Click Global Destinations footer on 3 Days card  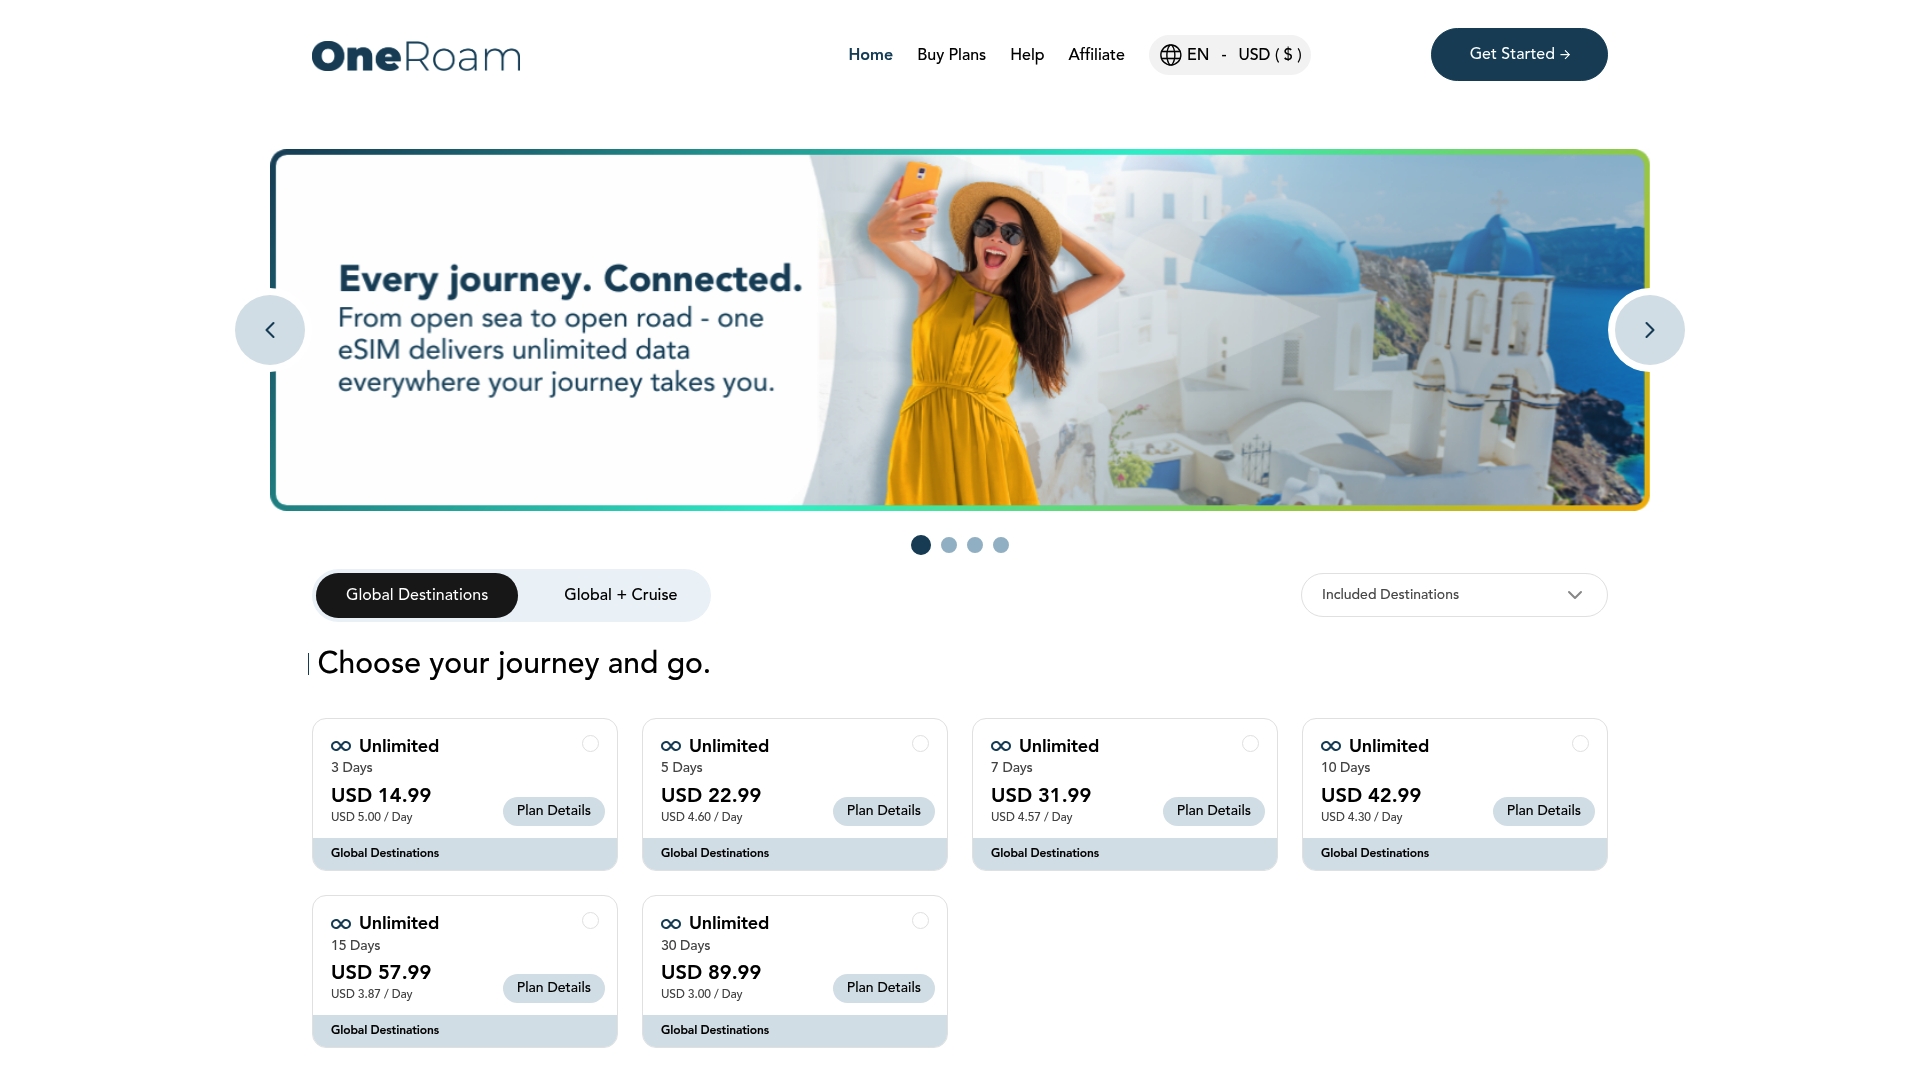465,854
